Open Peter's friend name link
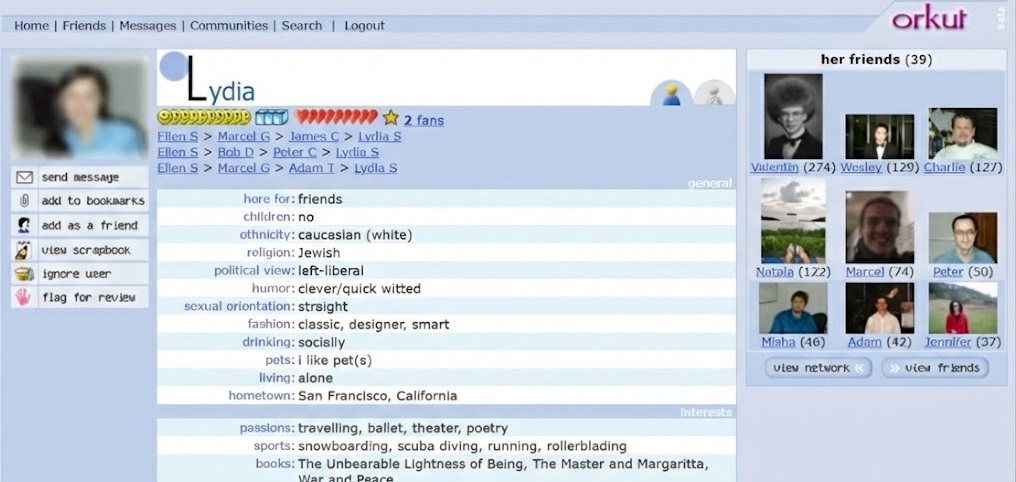Viewport: 1016px width, 482px height. pos(948,272)
